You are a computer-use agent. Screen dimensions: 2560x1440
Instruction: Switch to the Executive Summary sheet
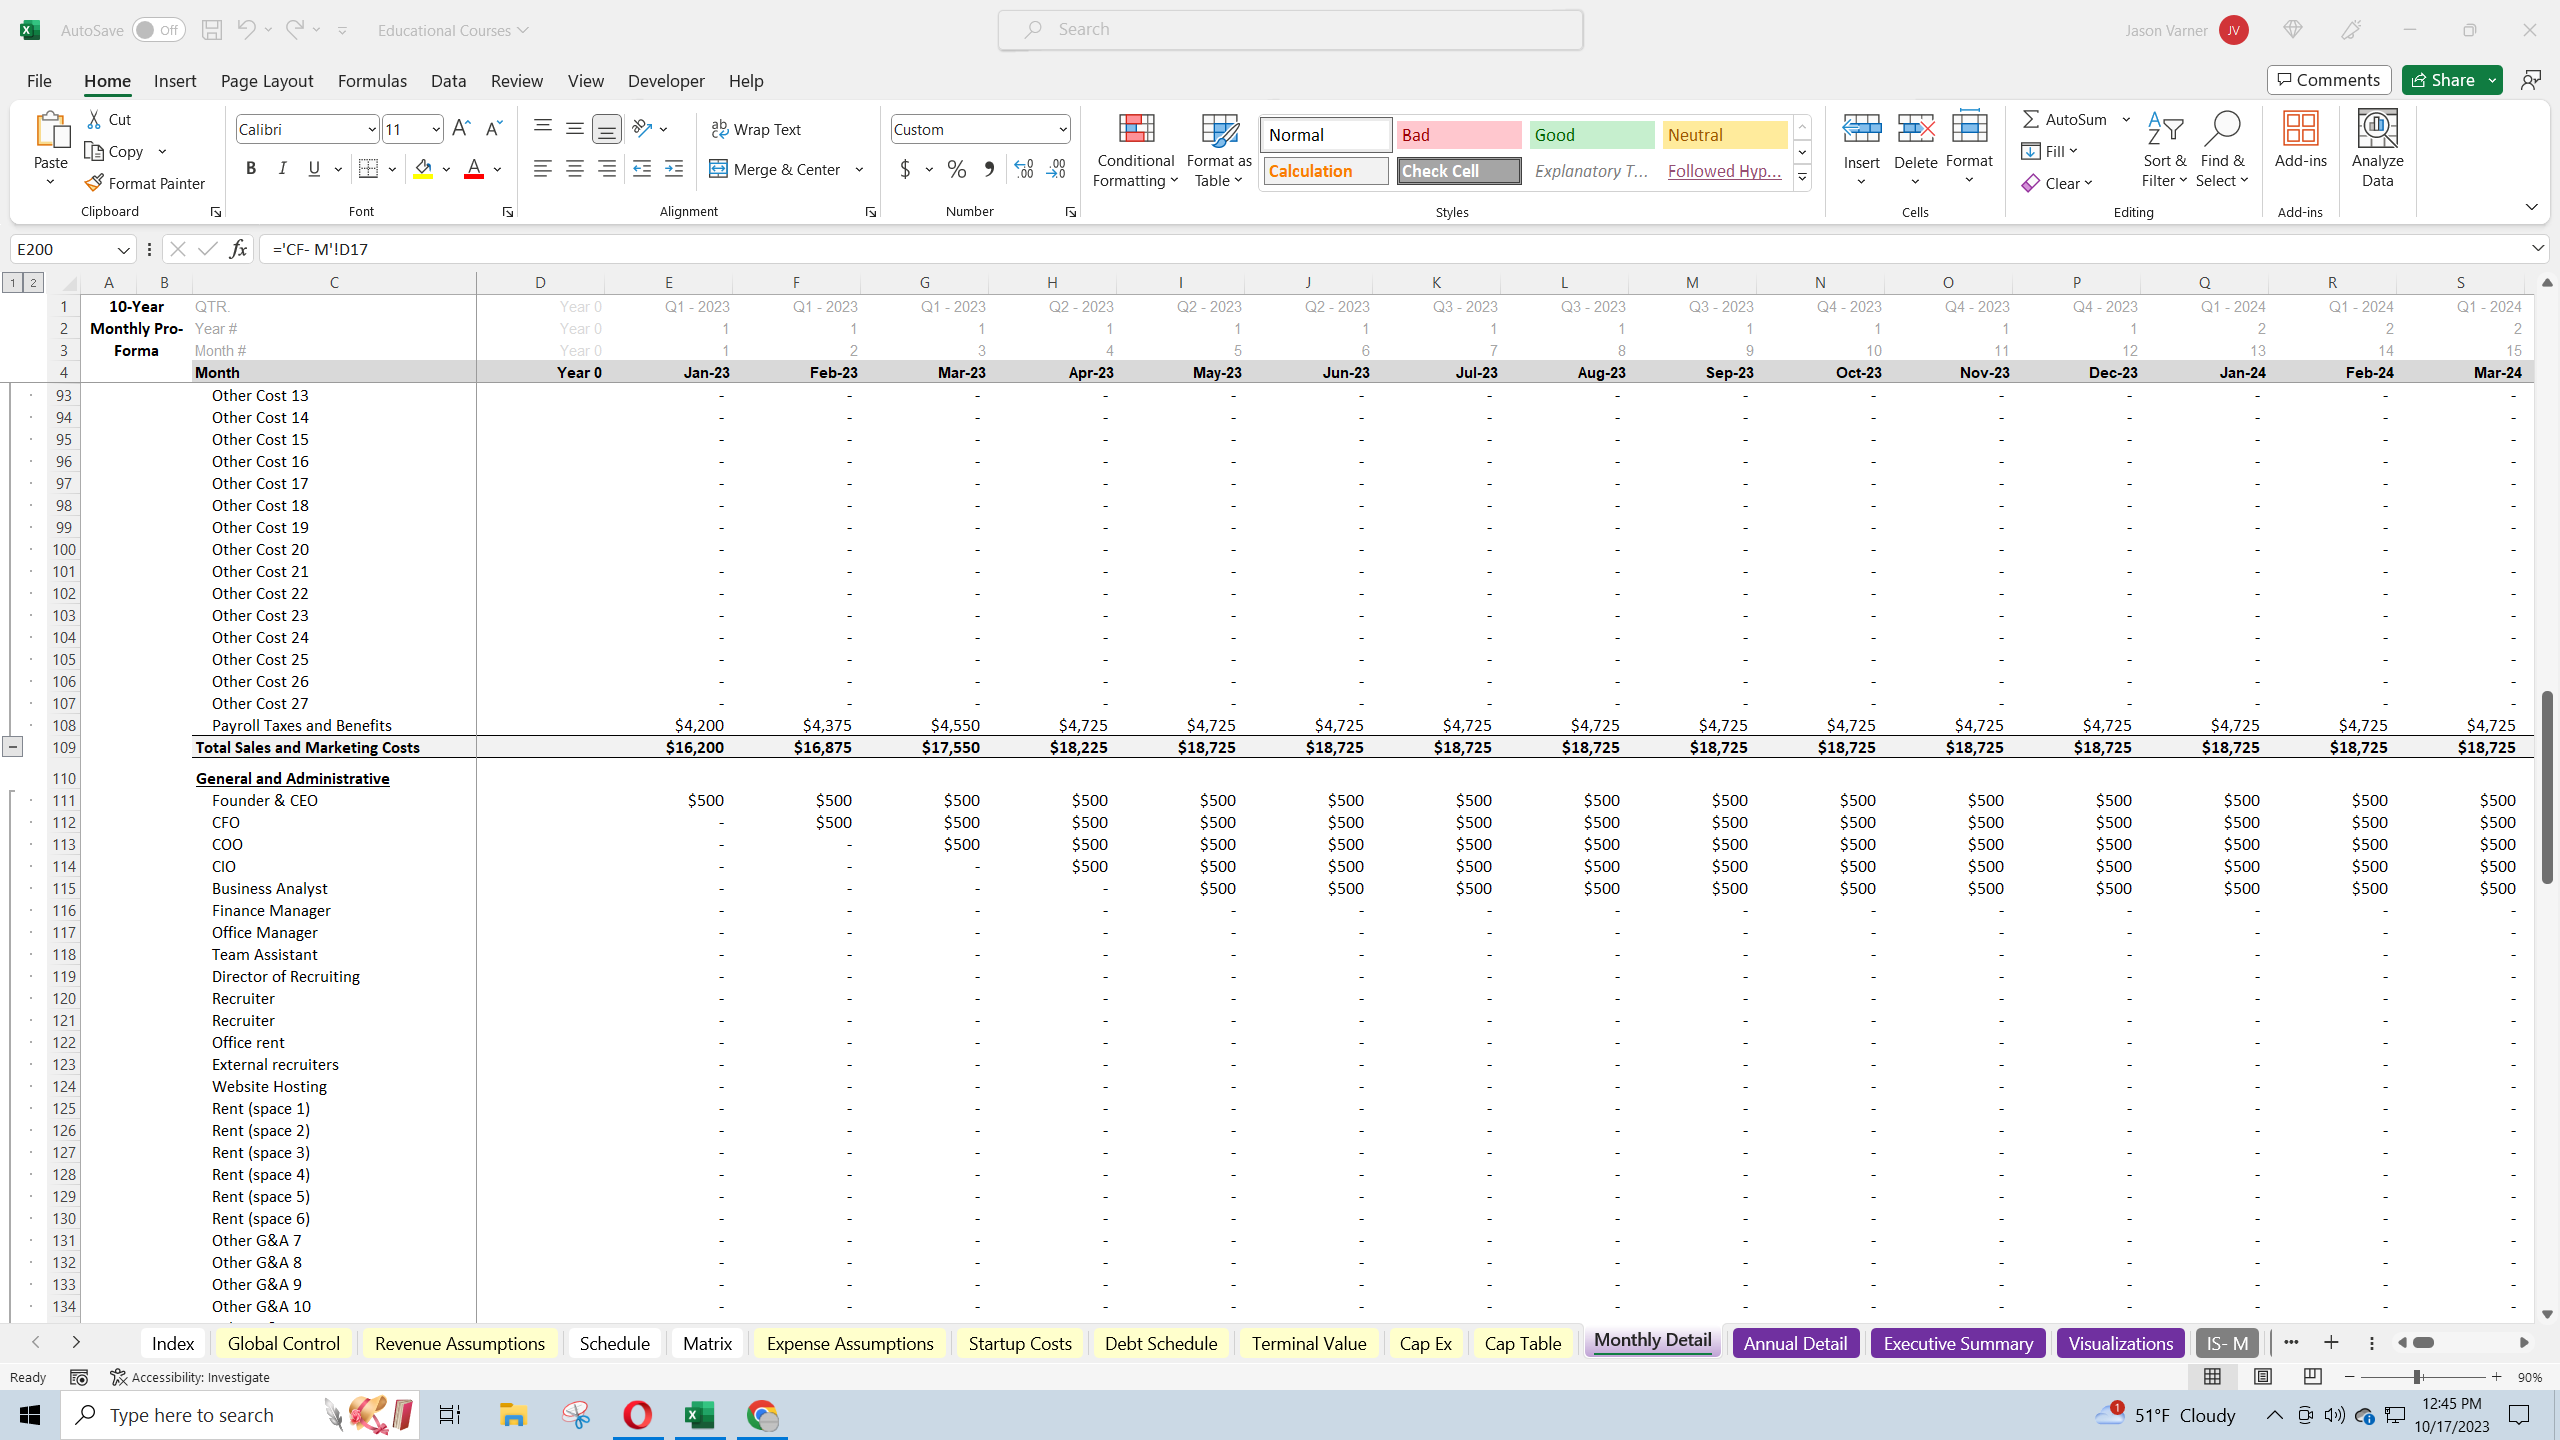click(x=1957, y=1343)
